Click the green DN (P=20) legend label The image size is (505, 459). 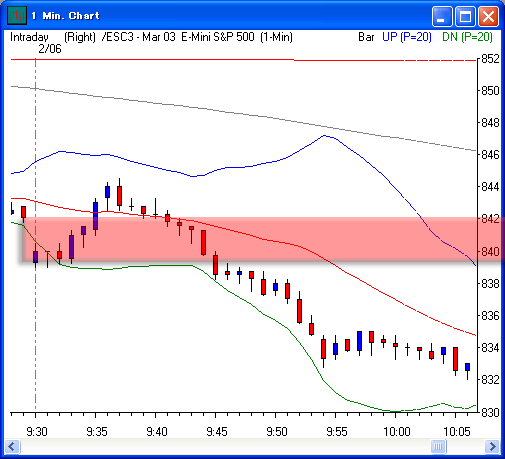467,37
